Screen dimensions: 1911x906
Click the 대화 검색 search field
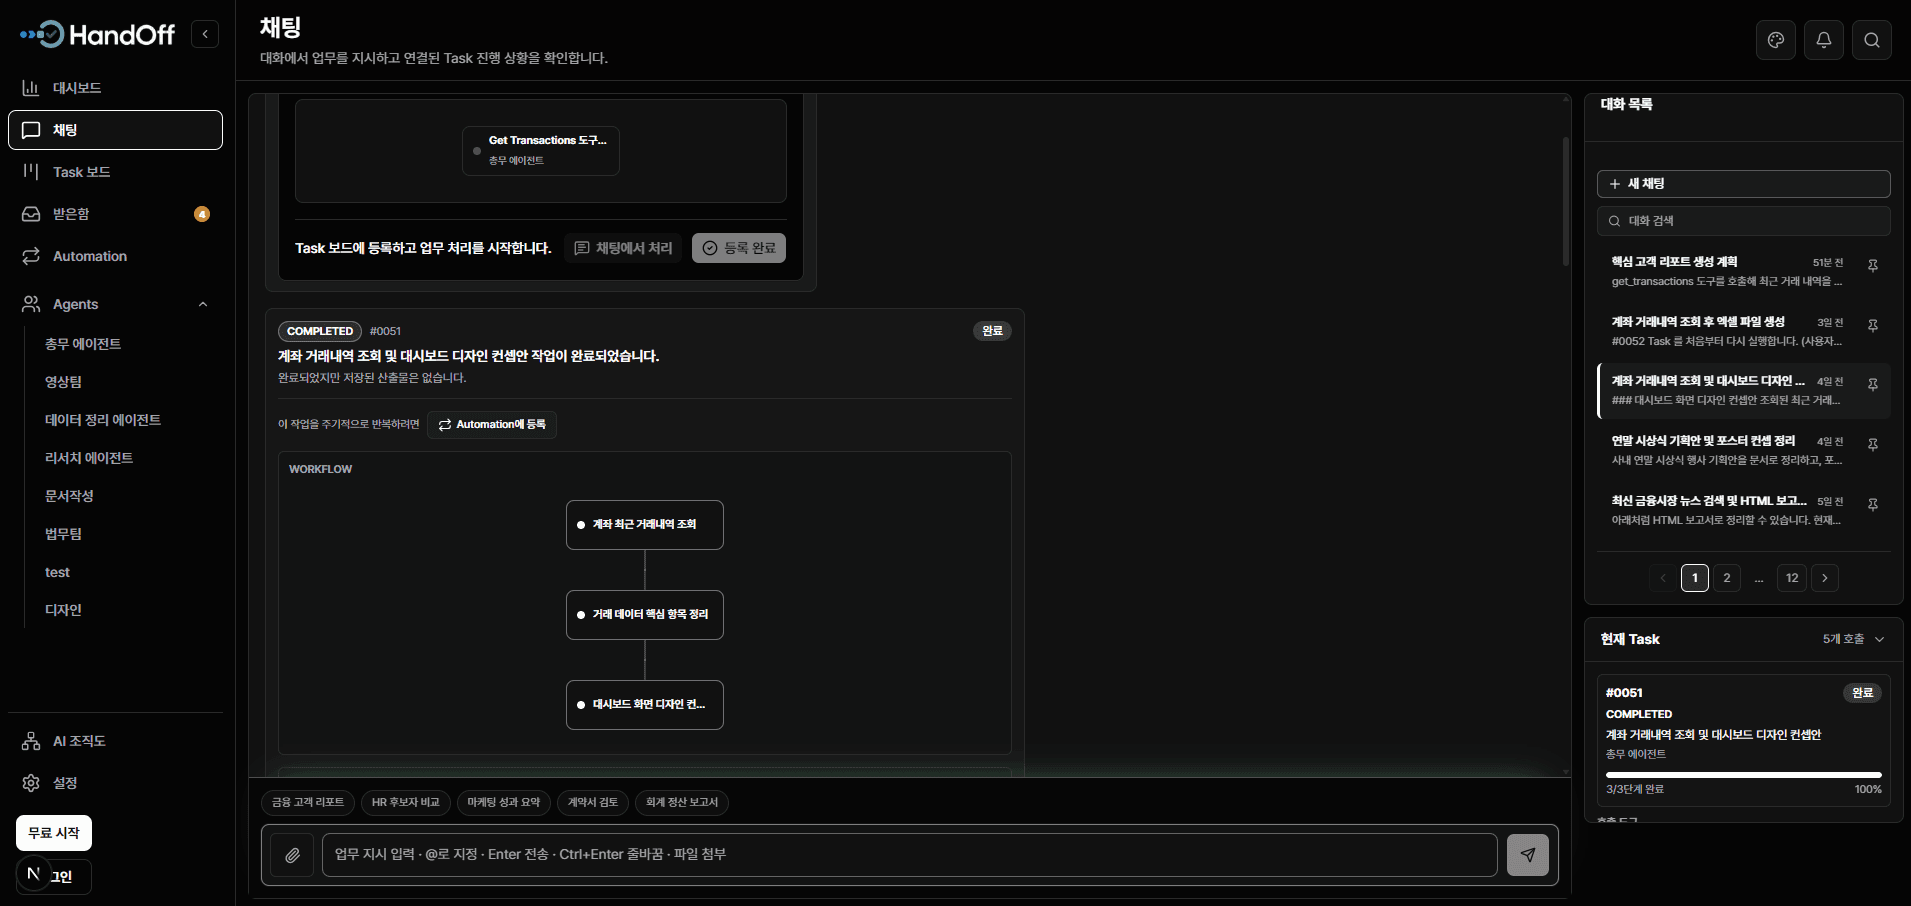tap(1743, 221)
